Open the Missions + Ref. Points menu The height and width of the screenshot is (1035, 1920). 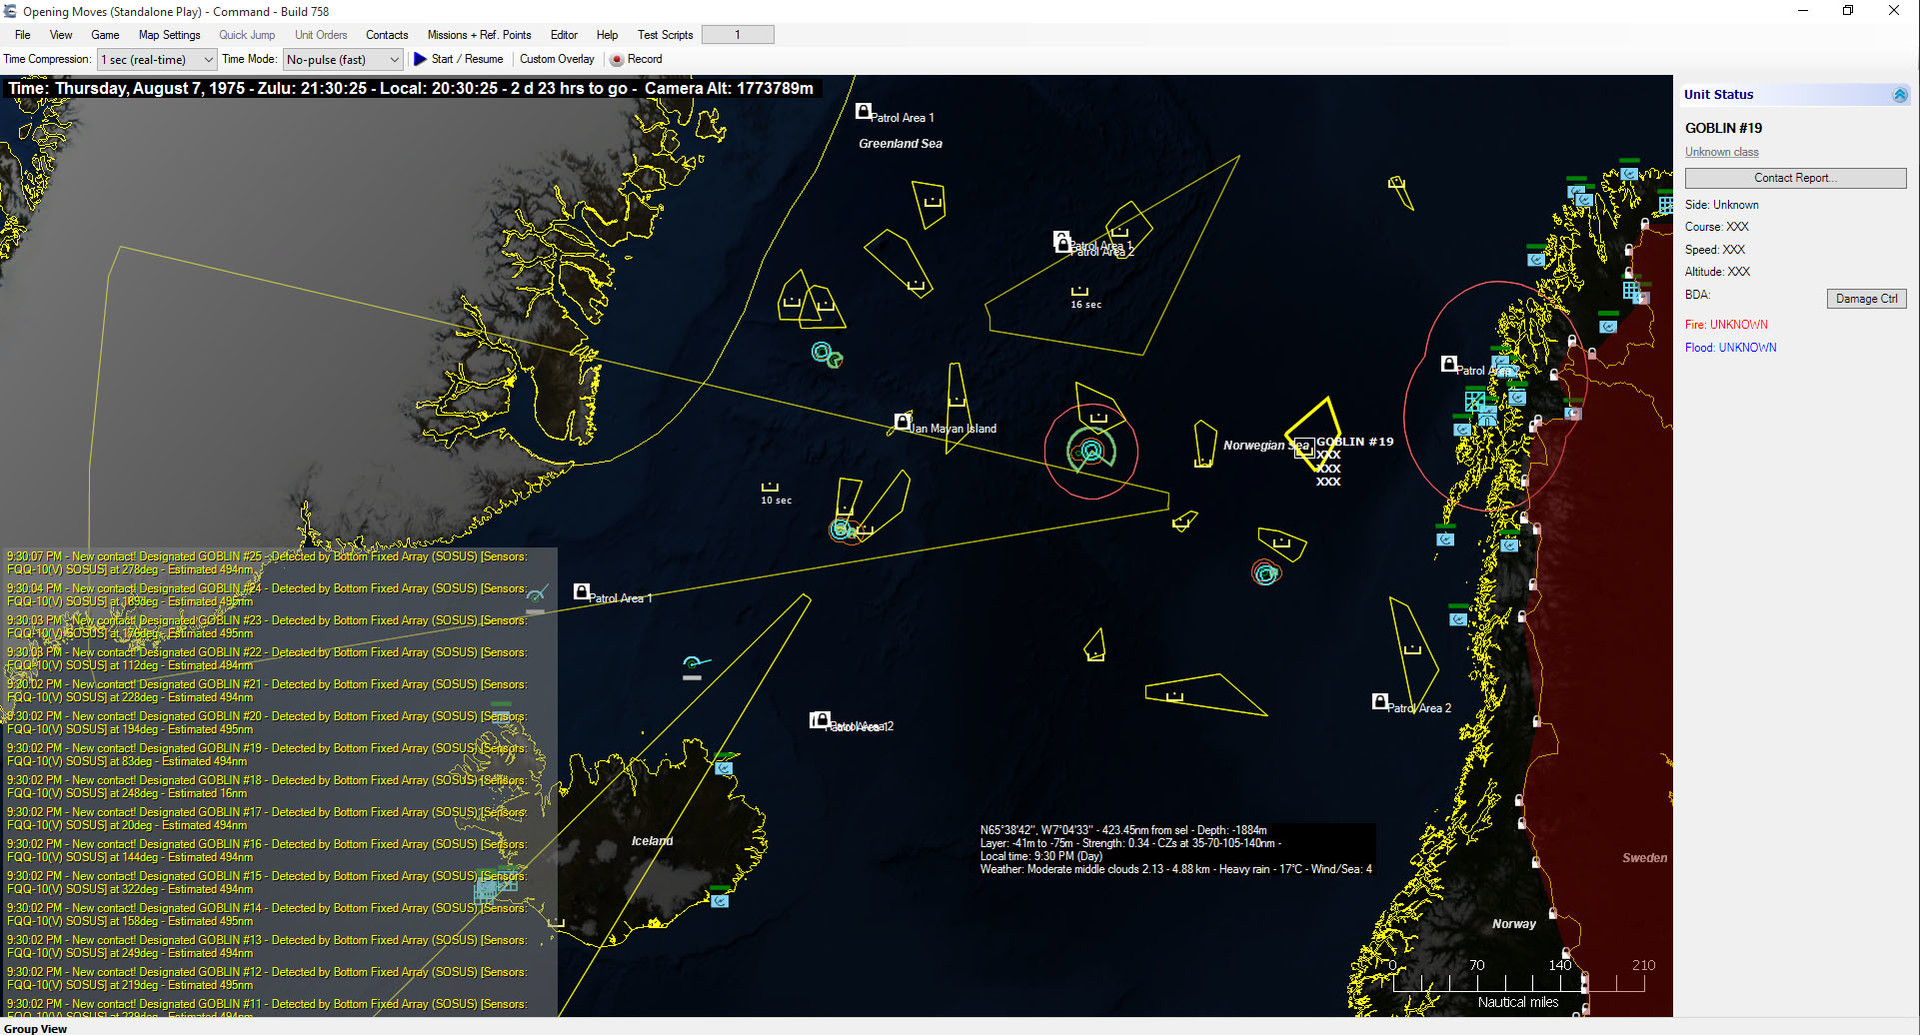(x=479, y=34)
